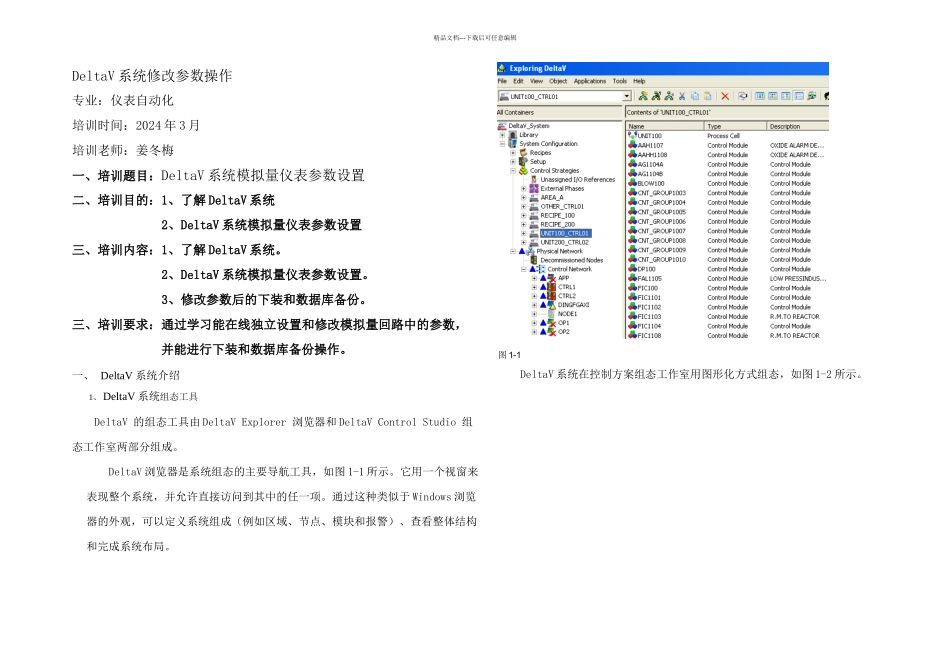Select the FIC1103 module row
Screen dimensions: 950x672
(727, 316)
